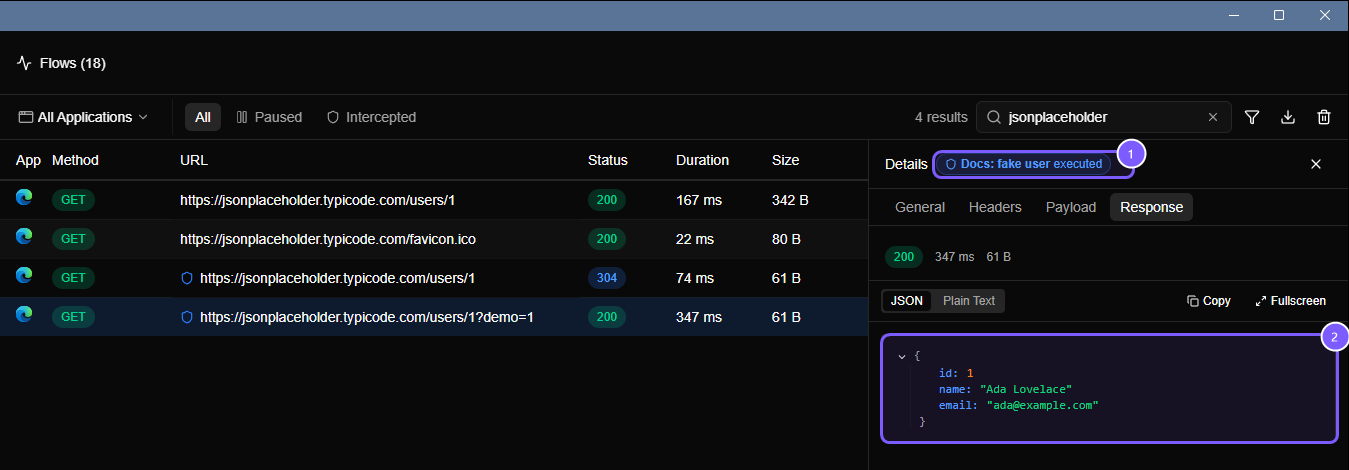
Task: Click the trash delete icon
Action: [1324, 117]
